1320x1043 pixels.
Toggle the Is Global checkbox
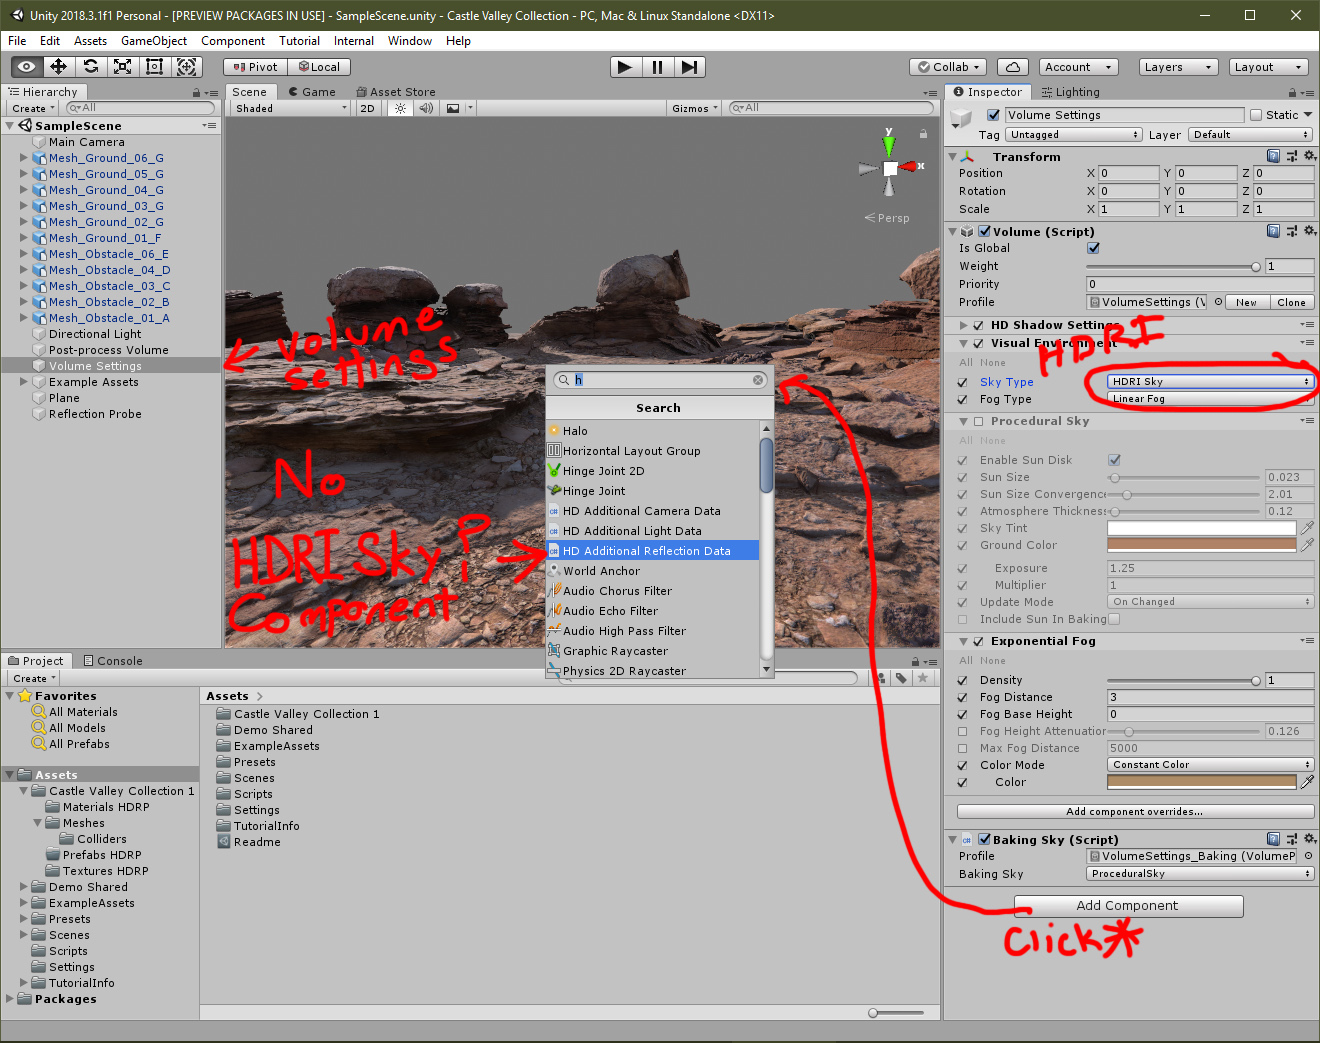[x=1093, y=248]
